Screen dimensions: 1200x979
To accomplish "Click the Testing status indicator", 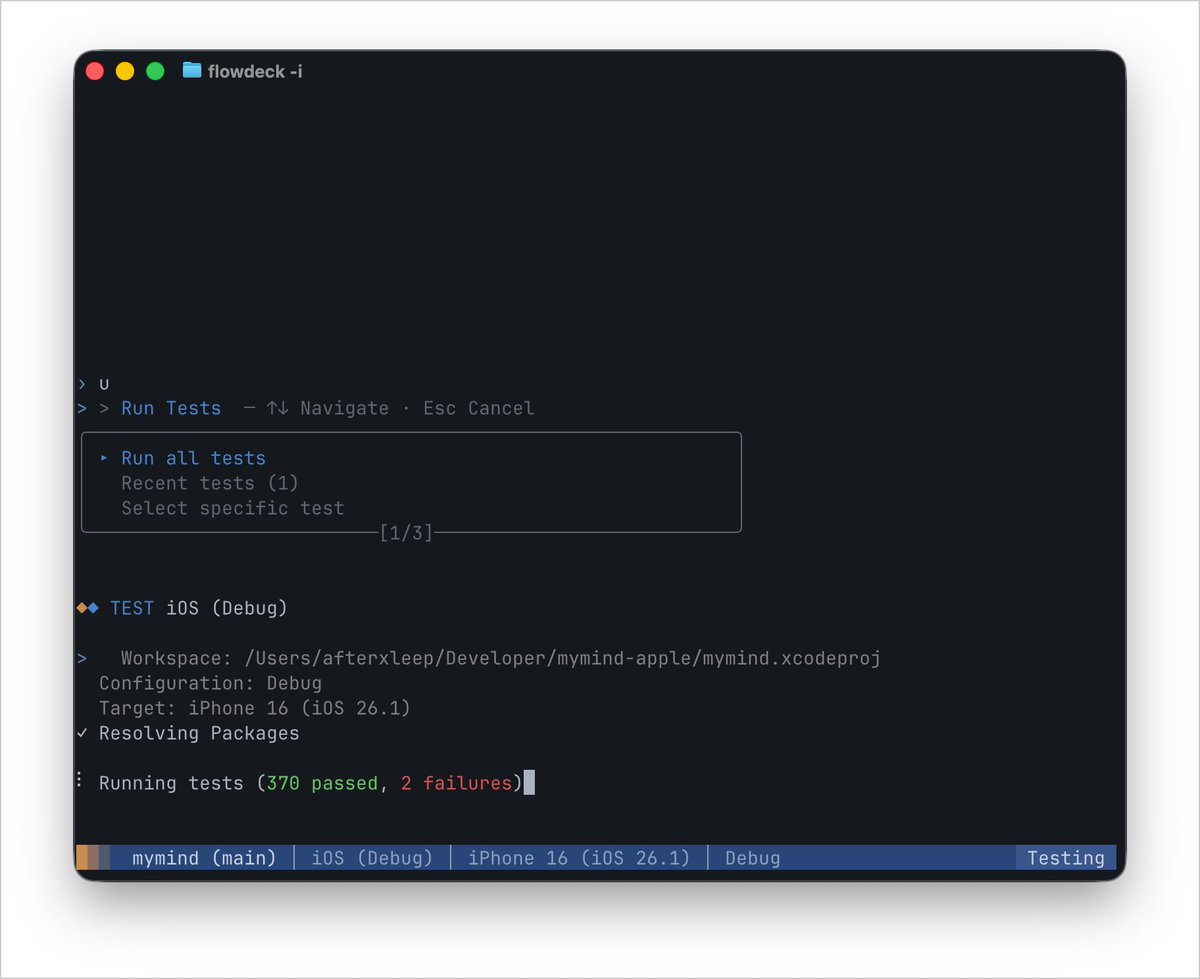I will pyautogui.click(x=1066, y=858).
